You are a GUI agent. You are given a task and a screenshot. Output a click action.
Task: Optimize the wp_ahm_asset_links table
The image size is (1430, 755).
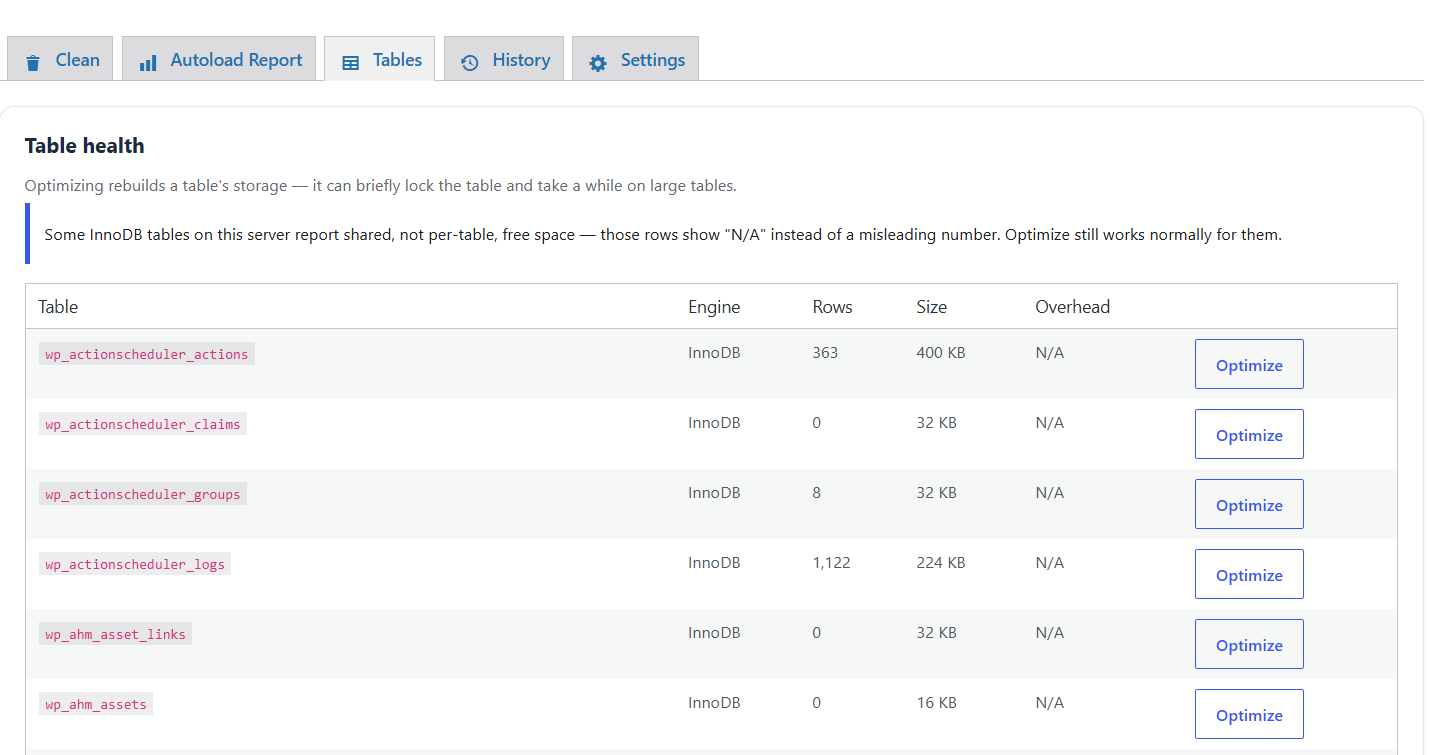(1249, 644)
